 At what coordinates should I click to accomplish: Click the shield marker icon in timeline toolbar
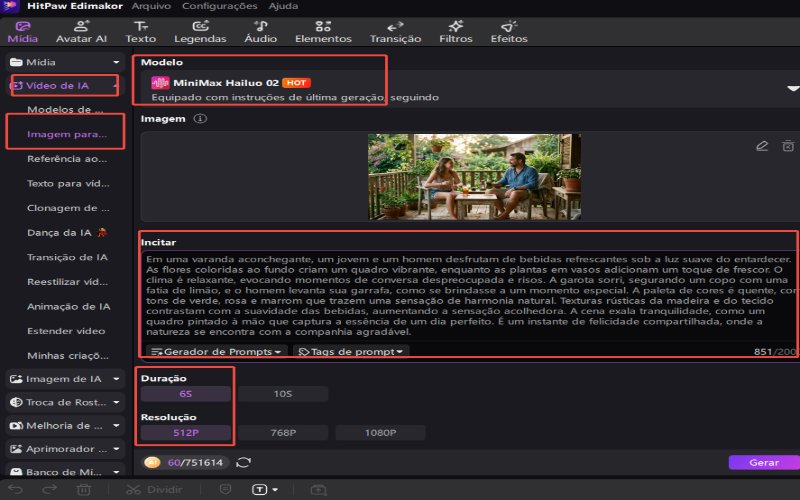point(225,490)
